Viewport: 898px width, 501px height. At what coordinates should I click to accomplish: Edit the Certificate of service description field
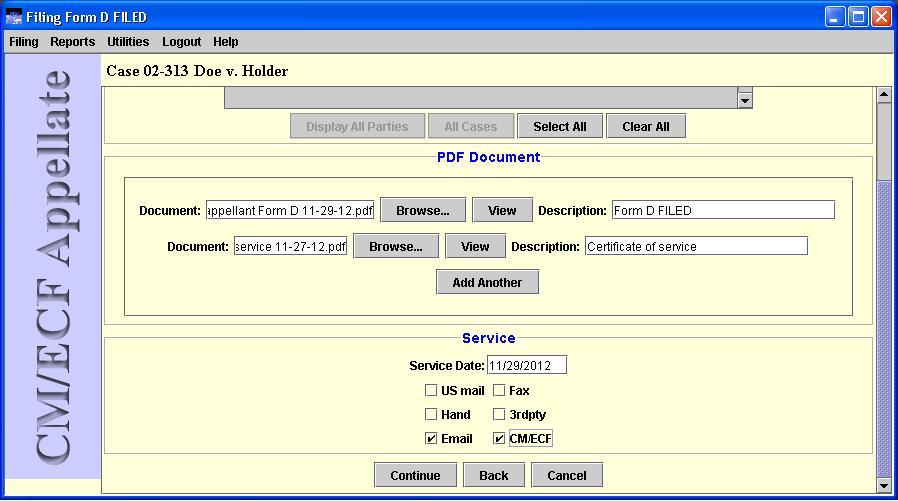(696, 246)
